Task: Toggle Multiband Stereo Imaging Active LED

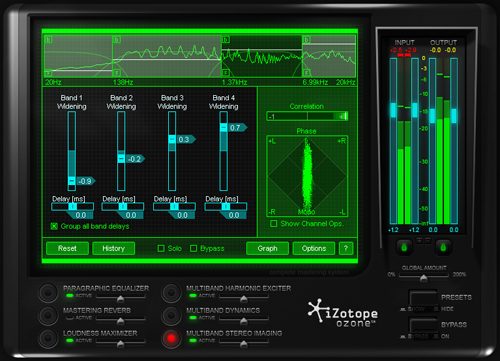Action: tap(193, 340)
